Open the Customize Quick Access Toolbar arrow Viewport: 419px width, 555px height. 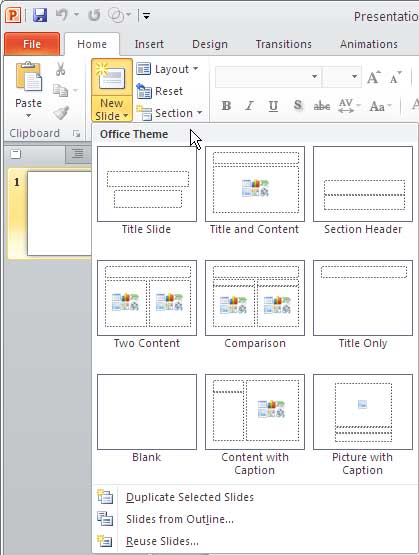(x=147, y=16)
